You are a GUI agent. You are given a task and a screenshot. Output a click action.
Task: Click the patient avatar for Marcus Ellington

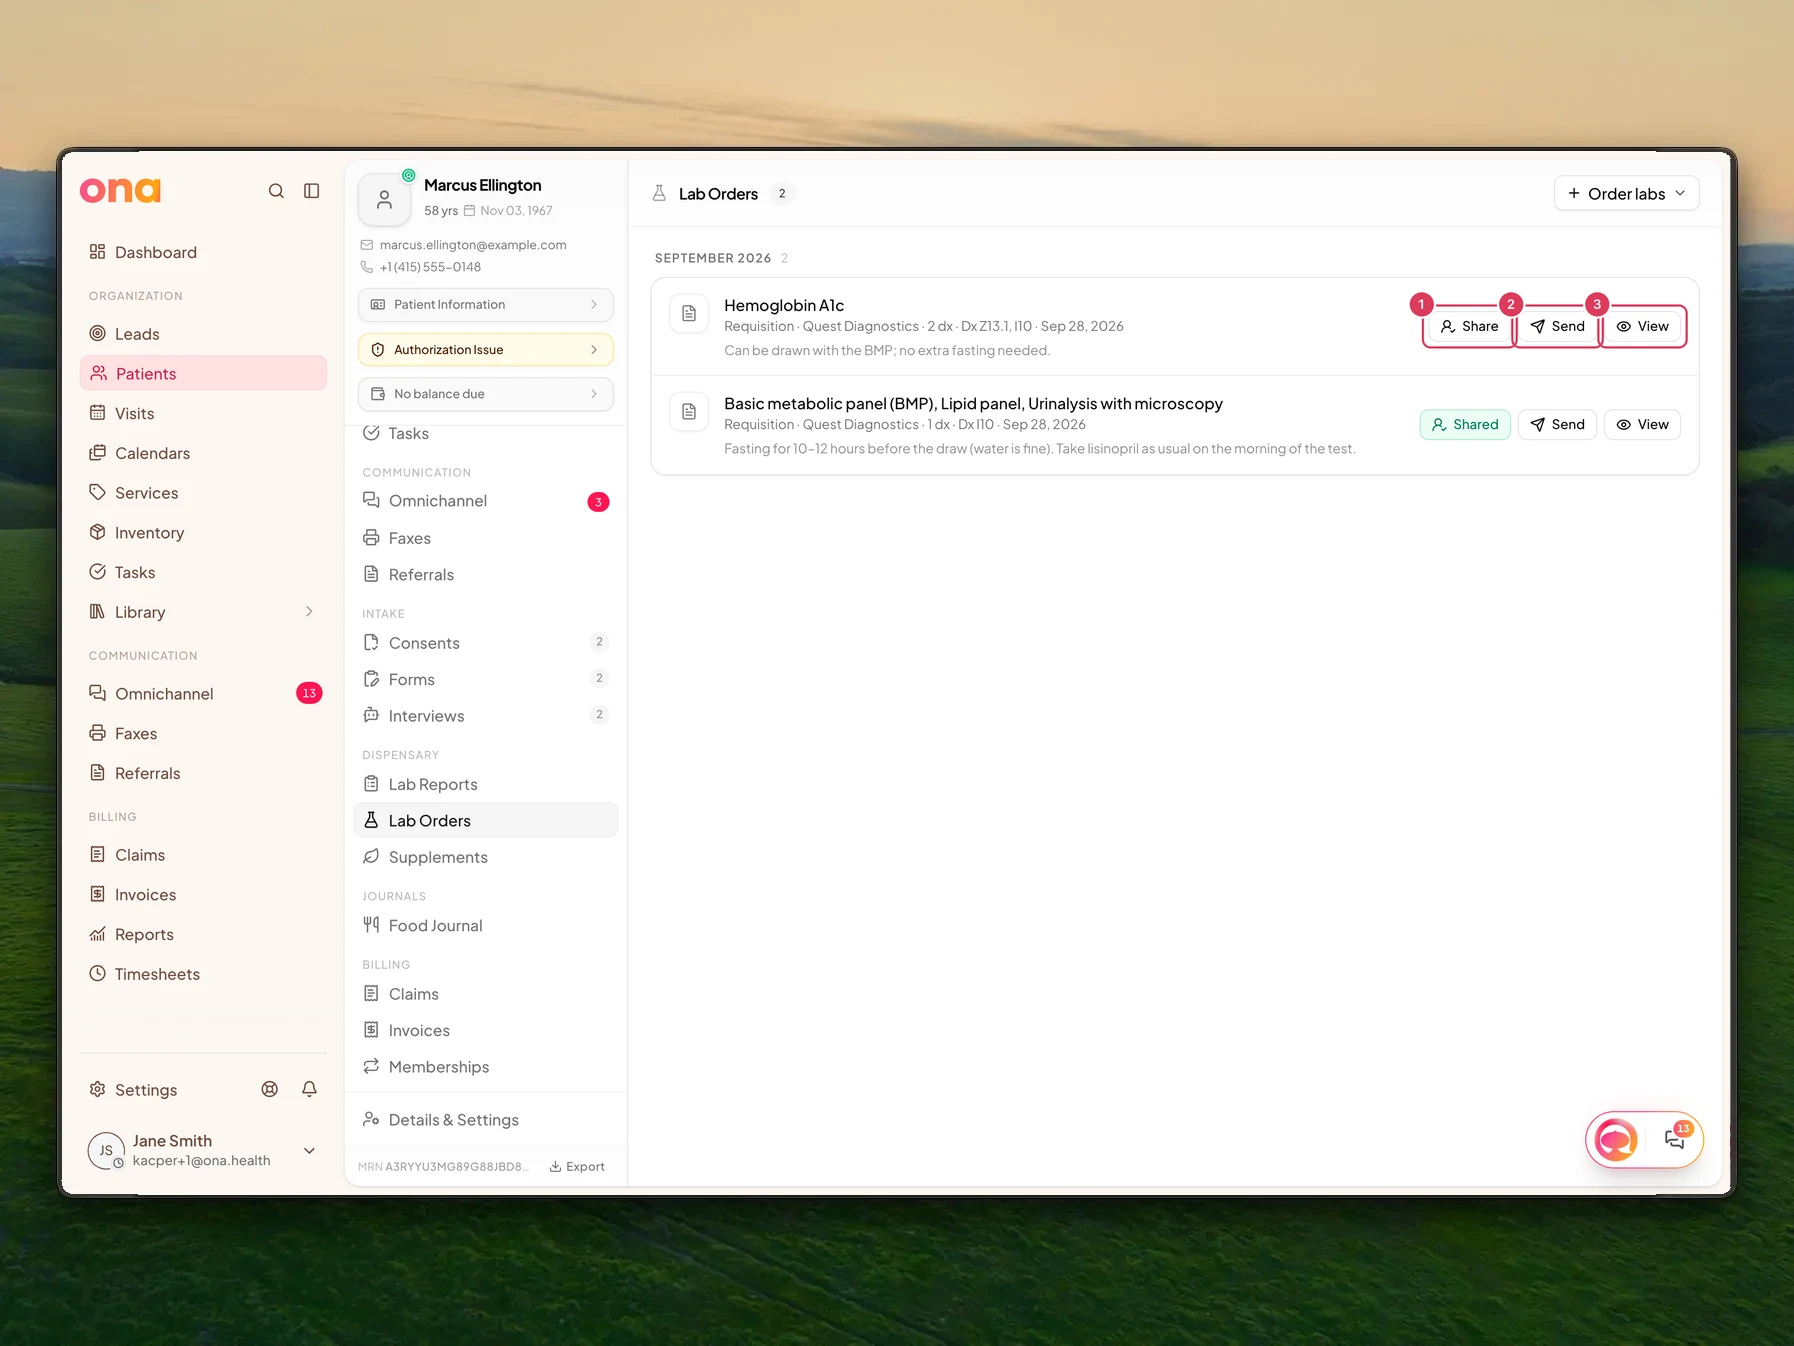point(384,200)
